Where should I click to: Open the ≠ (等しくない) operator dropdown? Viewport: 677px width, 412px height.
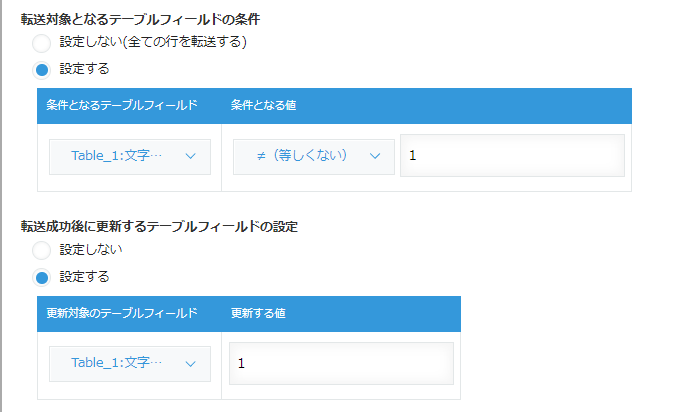click(314, 157)
